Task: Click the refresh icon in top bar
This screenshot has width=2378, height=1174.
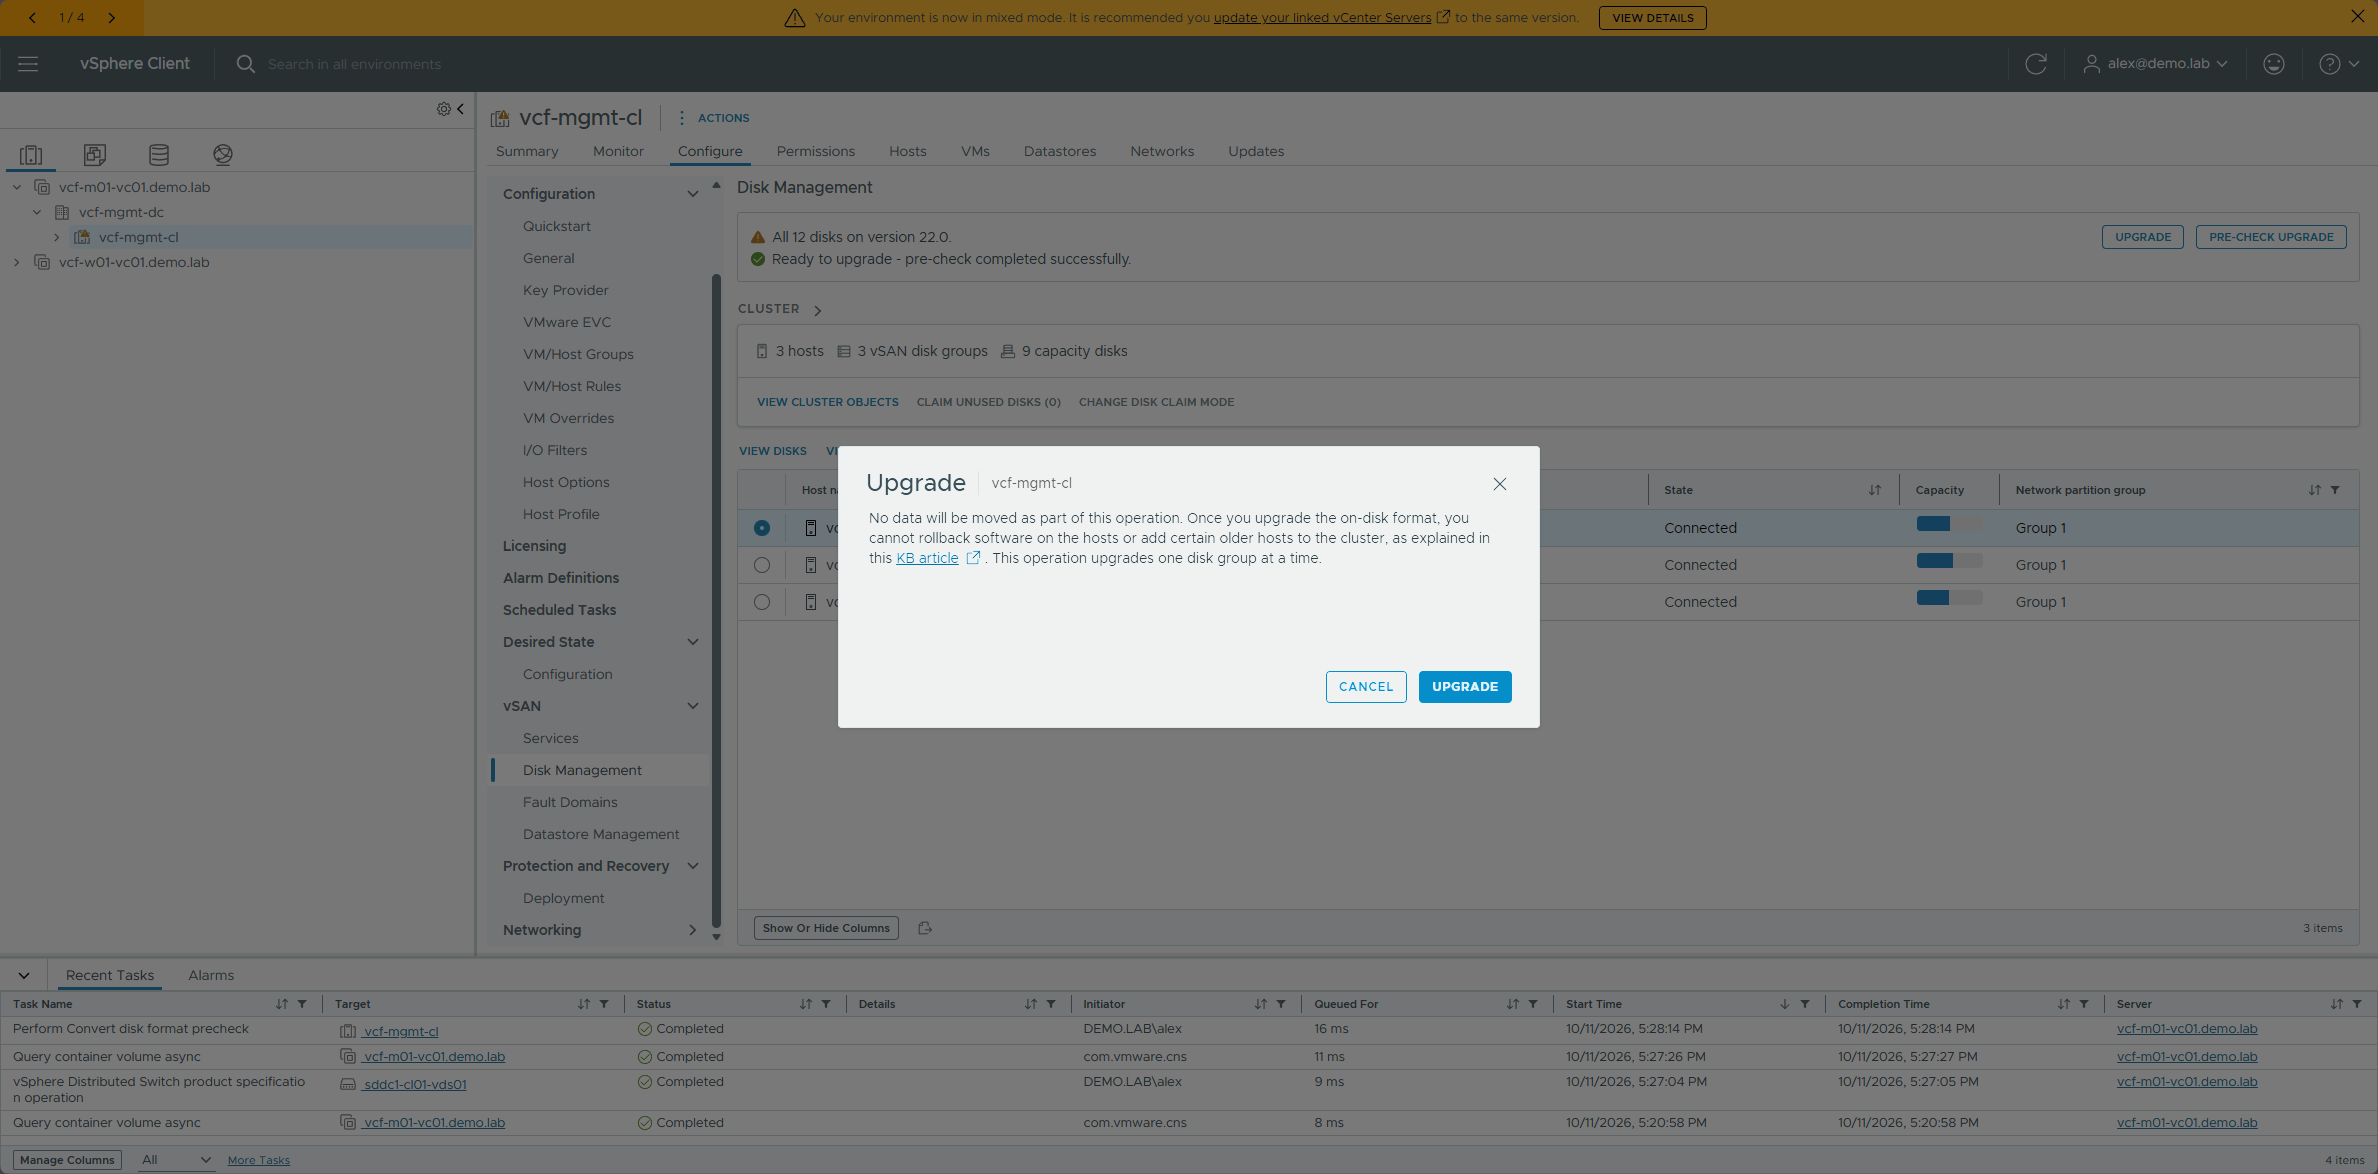Action: pyautogui.click(x=2035, y=64)
